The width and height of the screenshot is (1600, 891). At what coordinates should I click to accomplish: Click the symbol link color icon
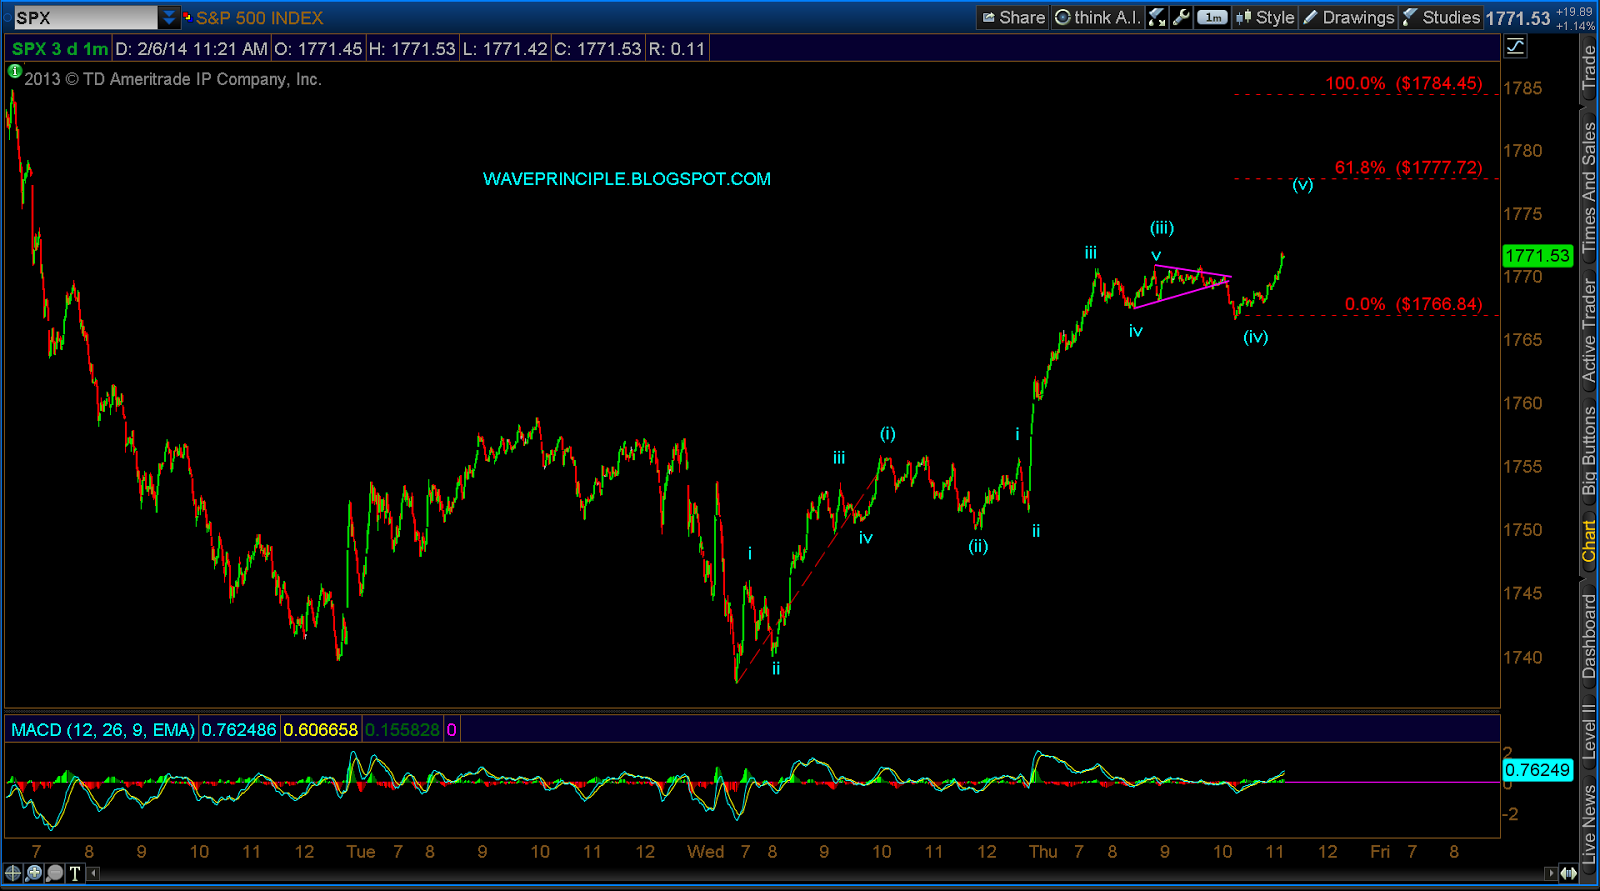point(187,16)
